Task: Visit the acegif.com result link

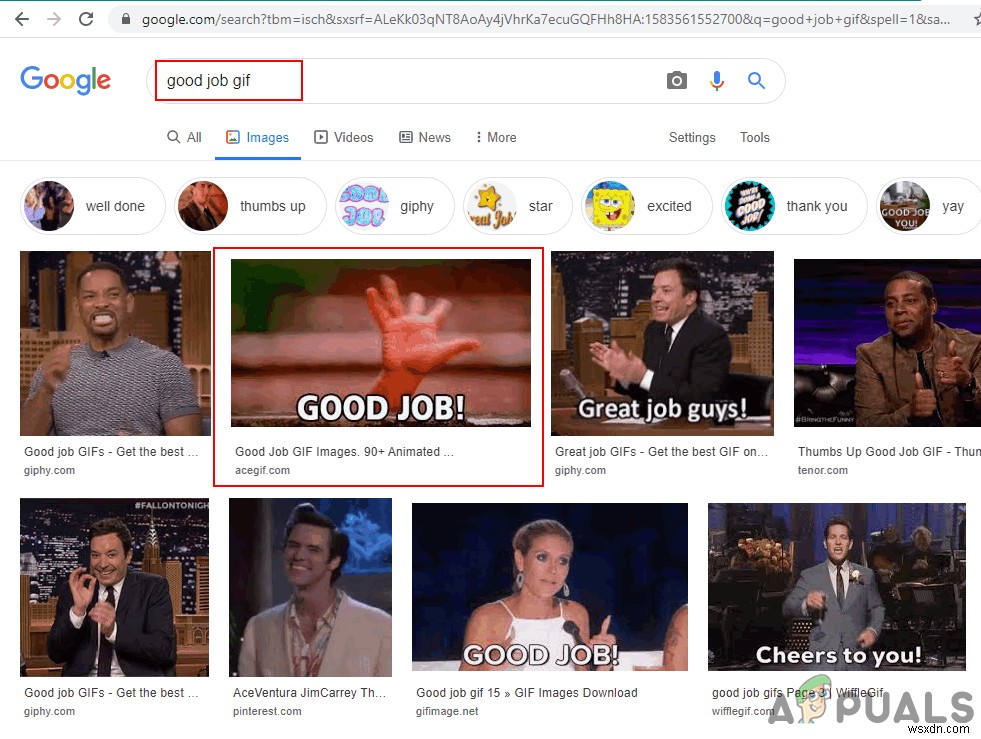Action: point(262,470)
